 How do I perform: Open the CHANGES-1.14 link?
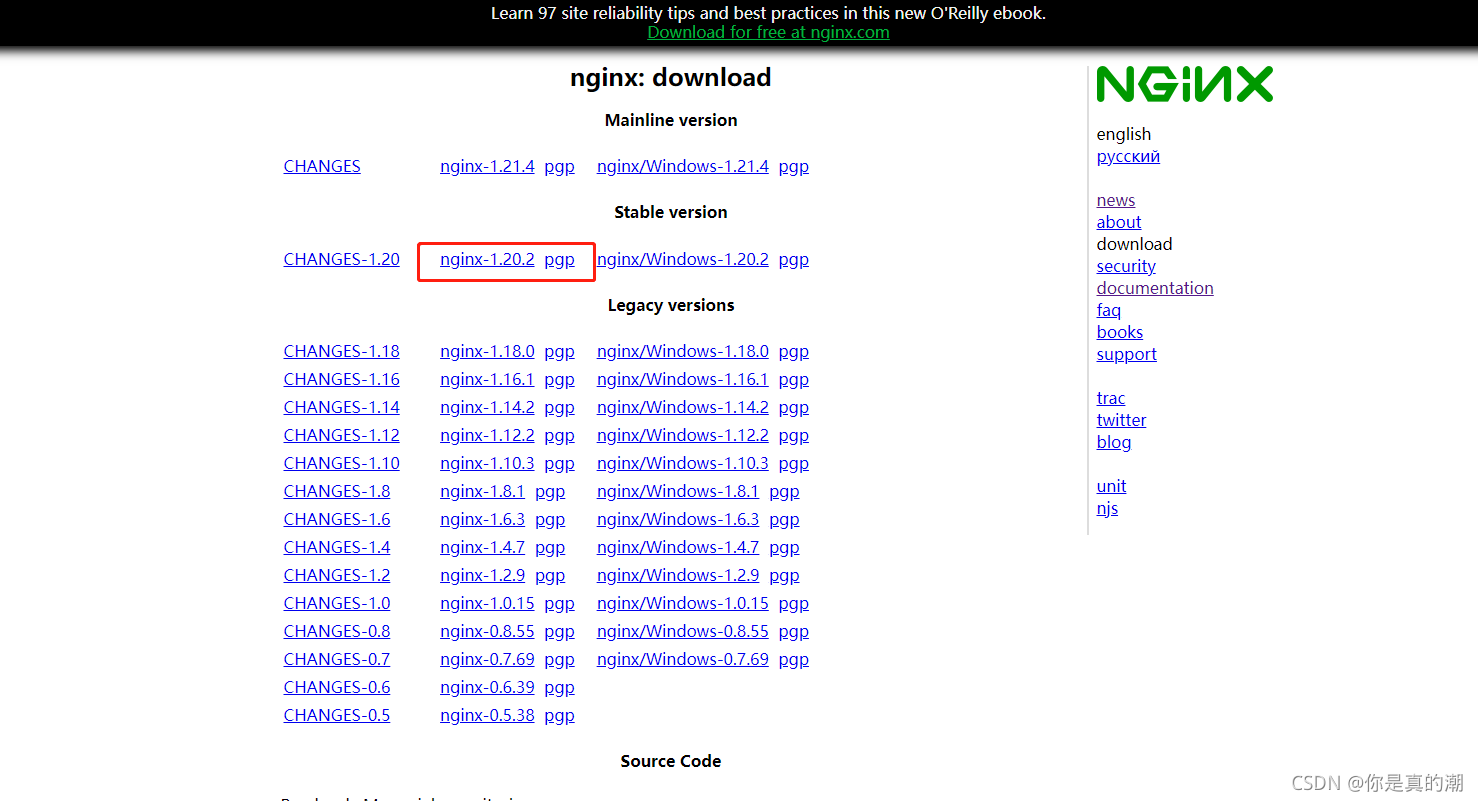pos(341,407)
